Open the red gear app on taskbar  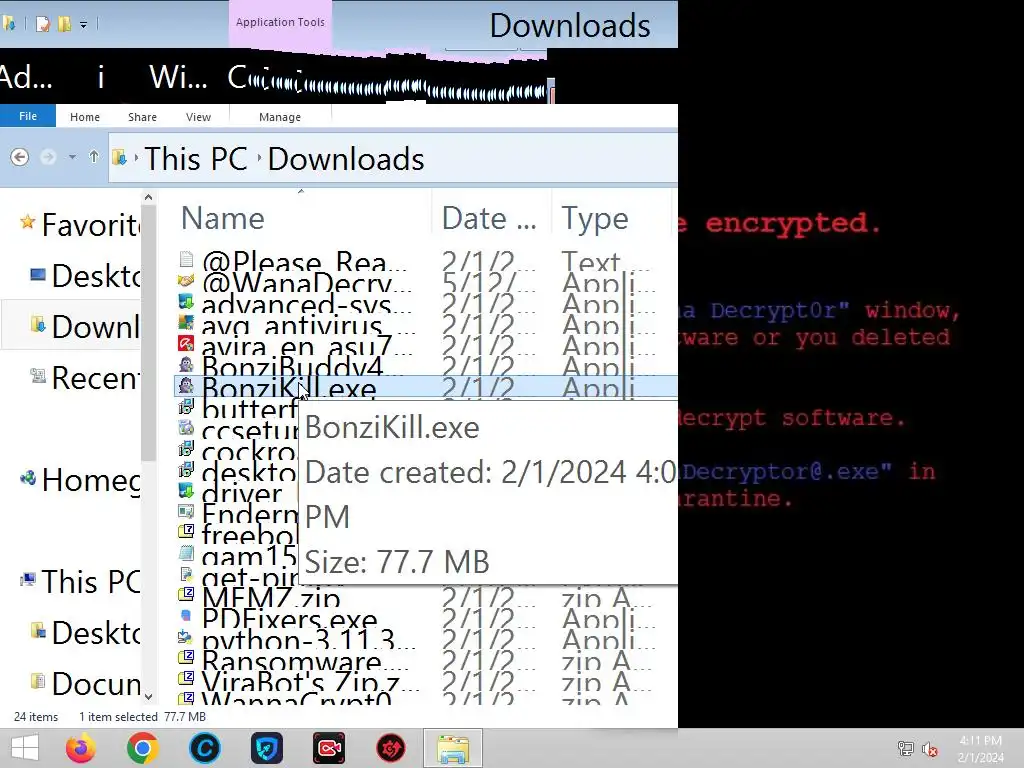(x=391, y=748)
